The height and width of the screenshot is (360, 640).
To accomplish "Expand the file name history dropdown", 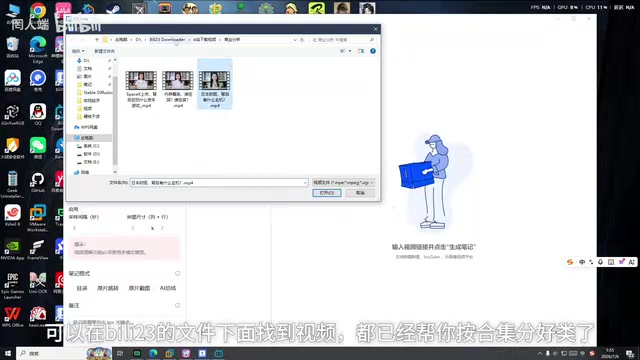I will tap(305, 183).
